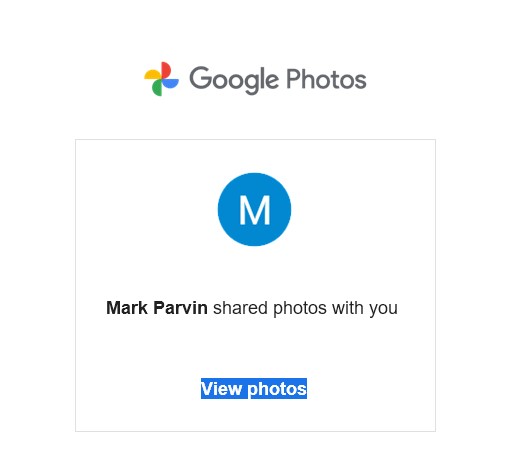Click the Google Photos pinwheel logo
Screen dimensions: 532x461
[x=162, y=79]
